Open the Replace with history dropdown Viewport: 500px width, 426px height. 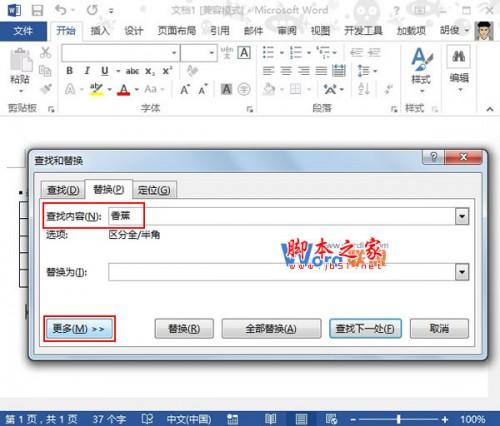(462, 272)
